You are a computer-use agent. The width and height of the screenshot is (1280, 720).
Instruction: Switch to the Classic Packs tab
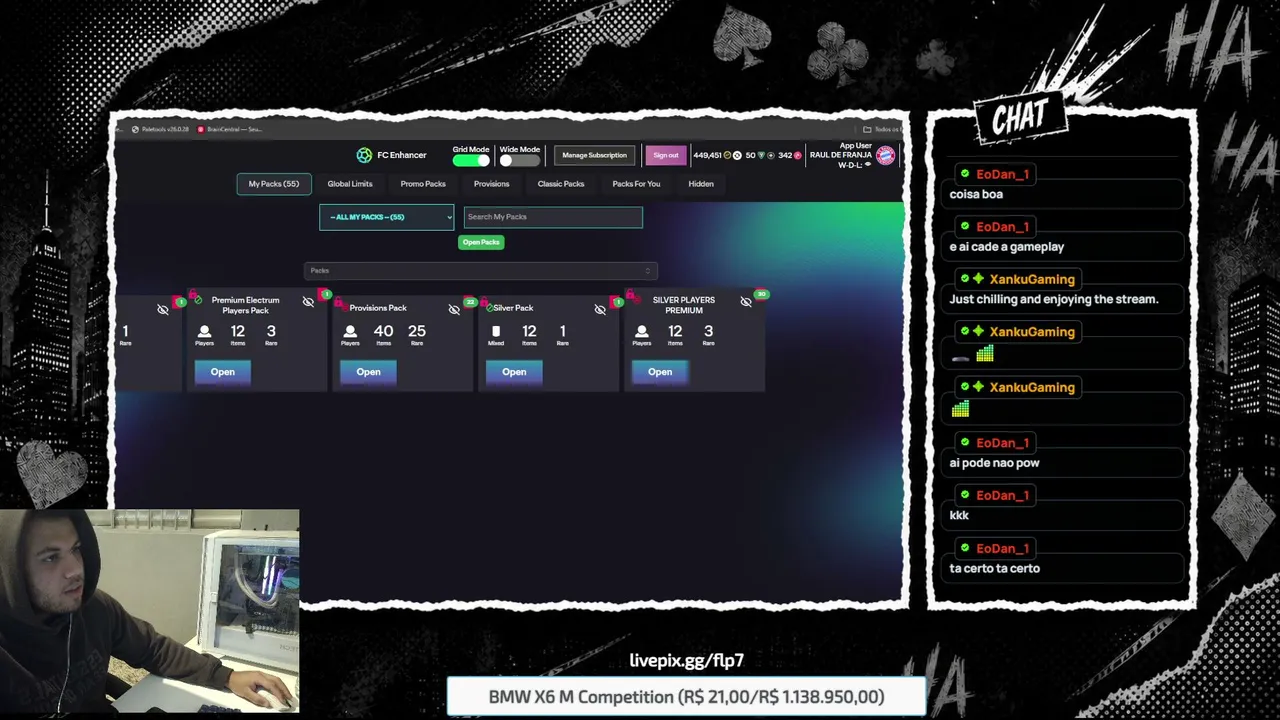(x=561, y=184)
